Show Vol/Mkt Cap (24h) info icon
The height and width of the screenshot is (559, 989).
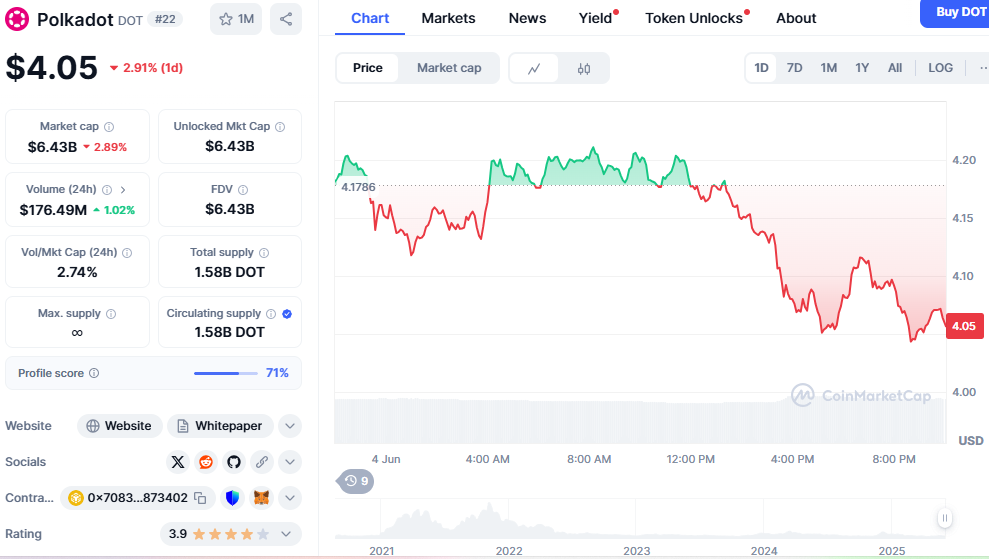(x=127, y=253)
